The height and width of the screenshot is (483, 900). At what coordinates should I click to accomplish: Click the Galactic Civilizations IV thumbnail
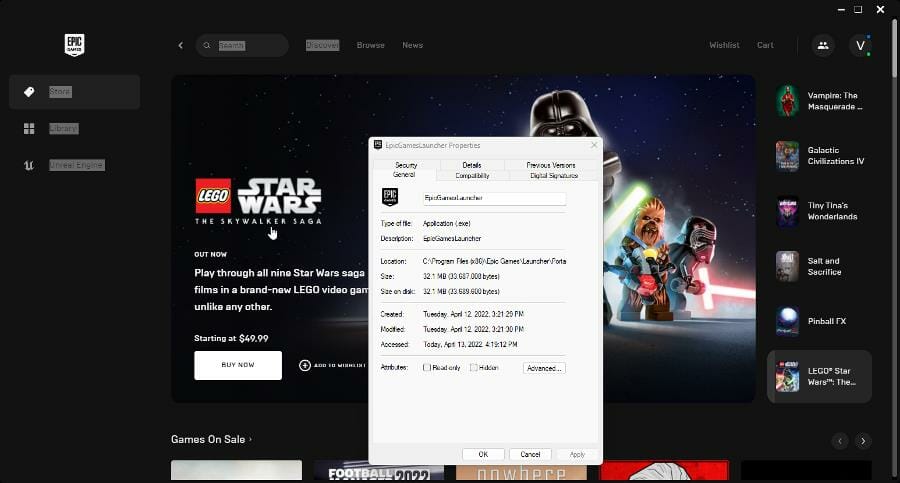[787, 156]
